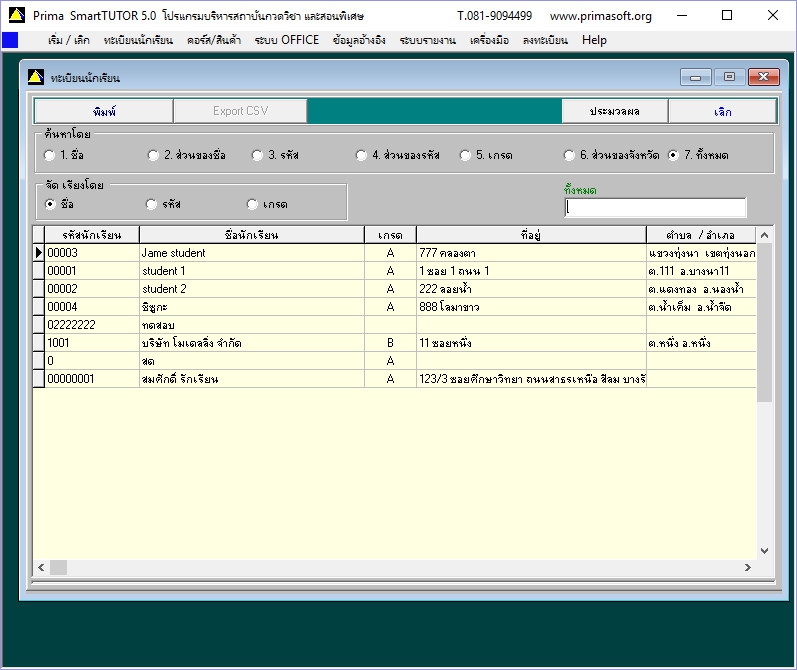Viewport: 797px width, 670px height.
Task: Click the horizontal scroll left arrow
Action: (41, 567)
